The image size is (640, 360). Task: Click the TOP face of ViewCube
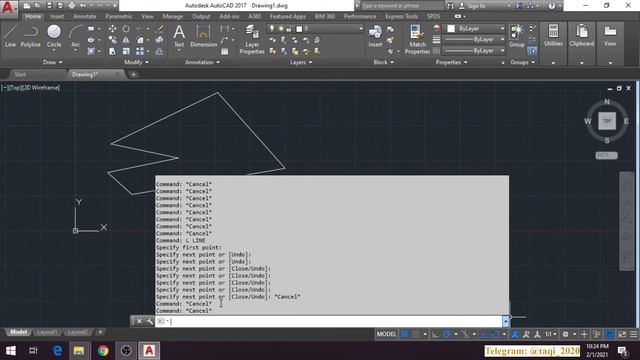607,121
